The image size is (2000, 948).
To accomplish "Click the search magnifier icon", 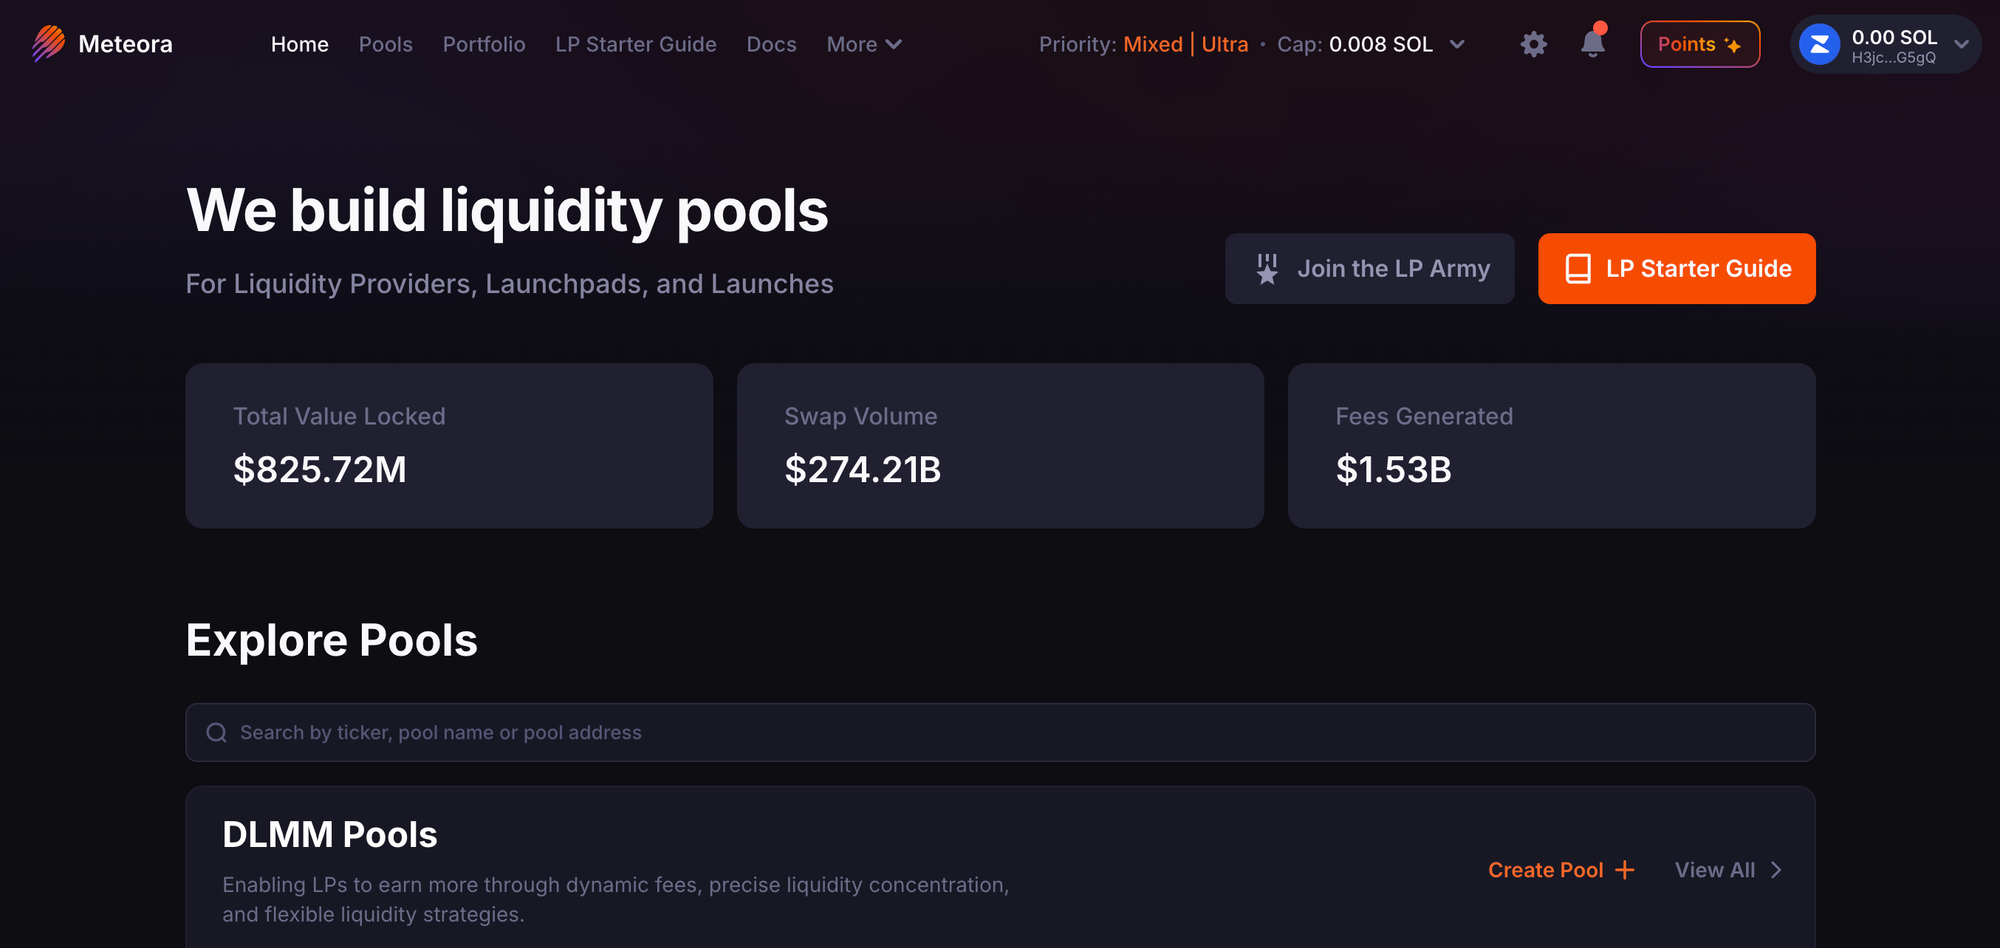I will click(x=216, y=733).
